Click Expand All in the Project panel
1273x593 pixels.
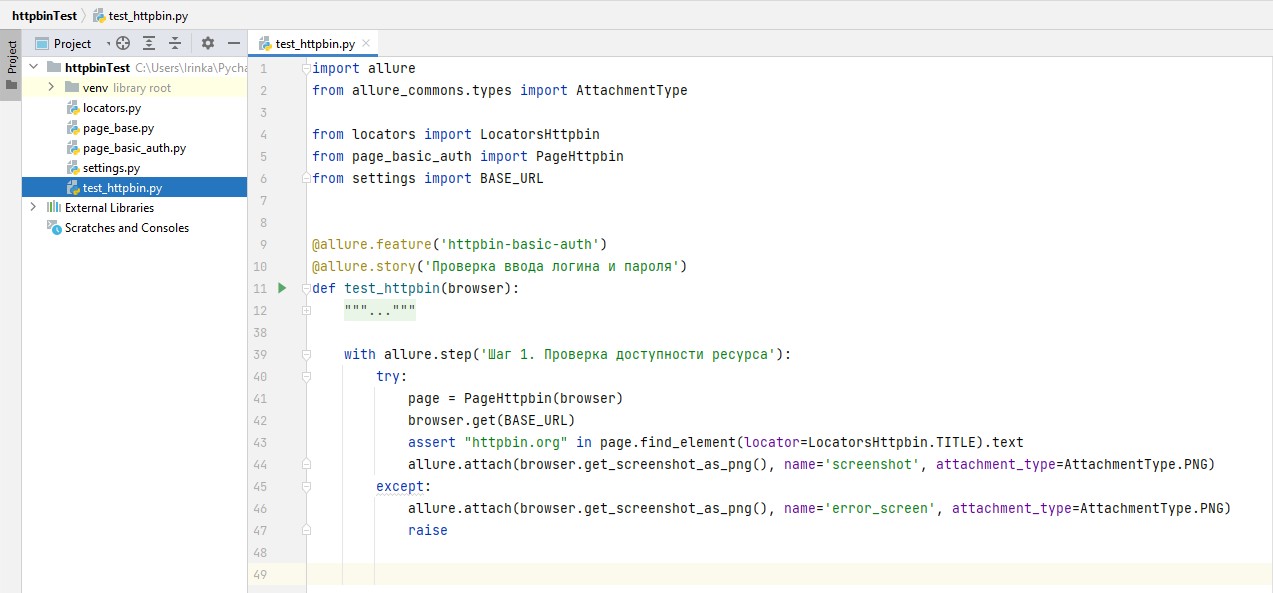tap(149, 43)
